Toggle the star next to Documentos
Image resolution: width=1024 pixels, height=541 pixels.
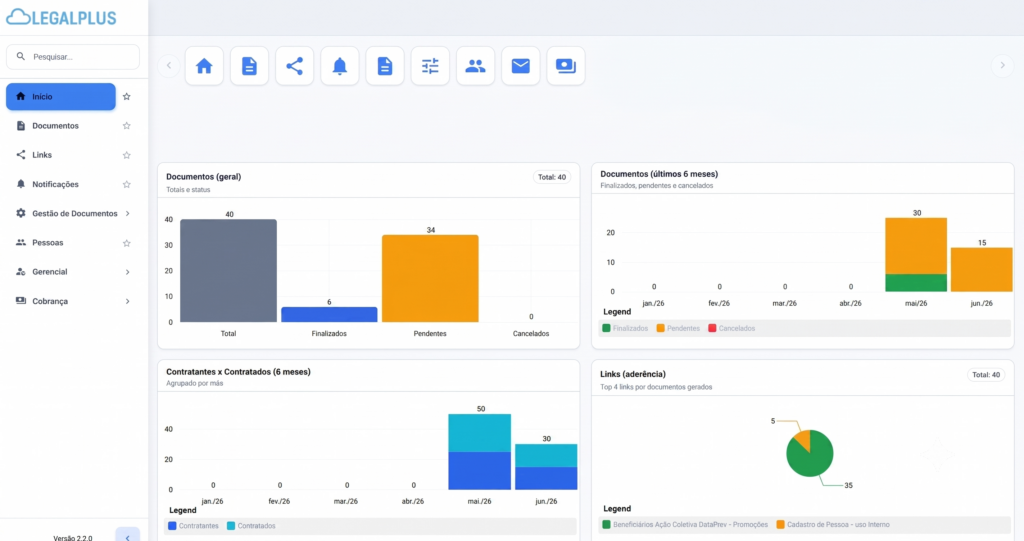pos(127,125)
